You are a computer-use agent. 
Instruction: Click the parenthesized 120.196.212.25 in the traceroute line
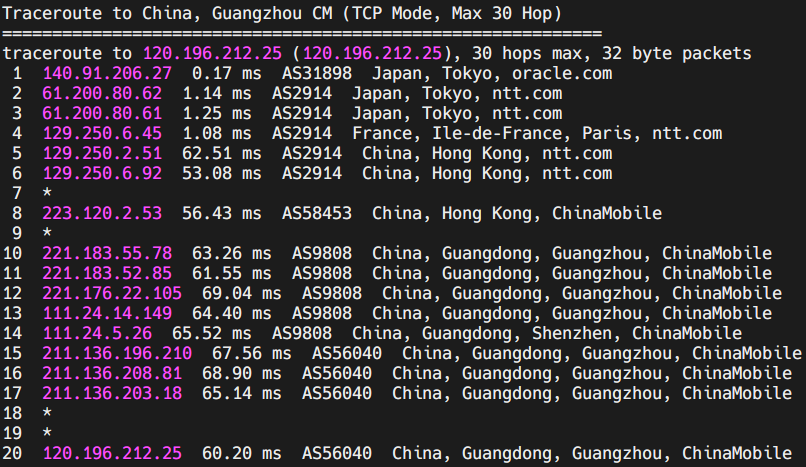(x=372, y=53)
